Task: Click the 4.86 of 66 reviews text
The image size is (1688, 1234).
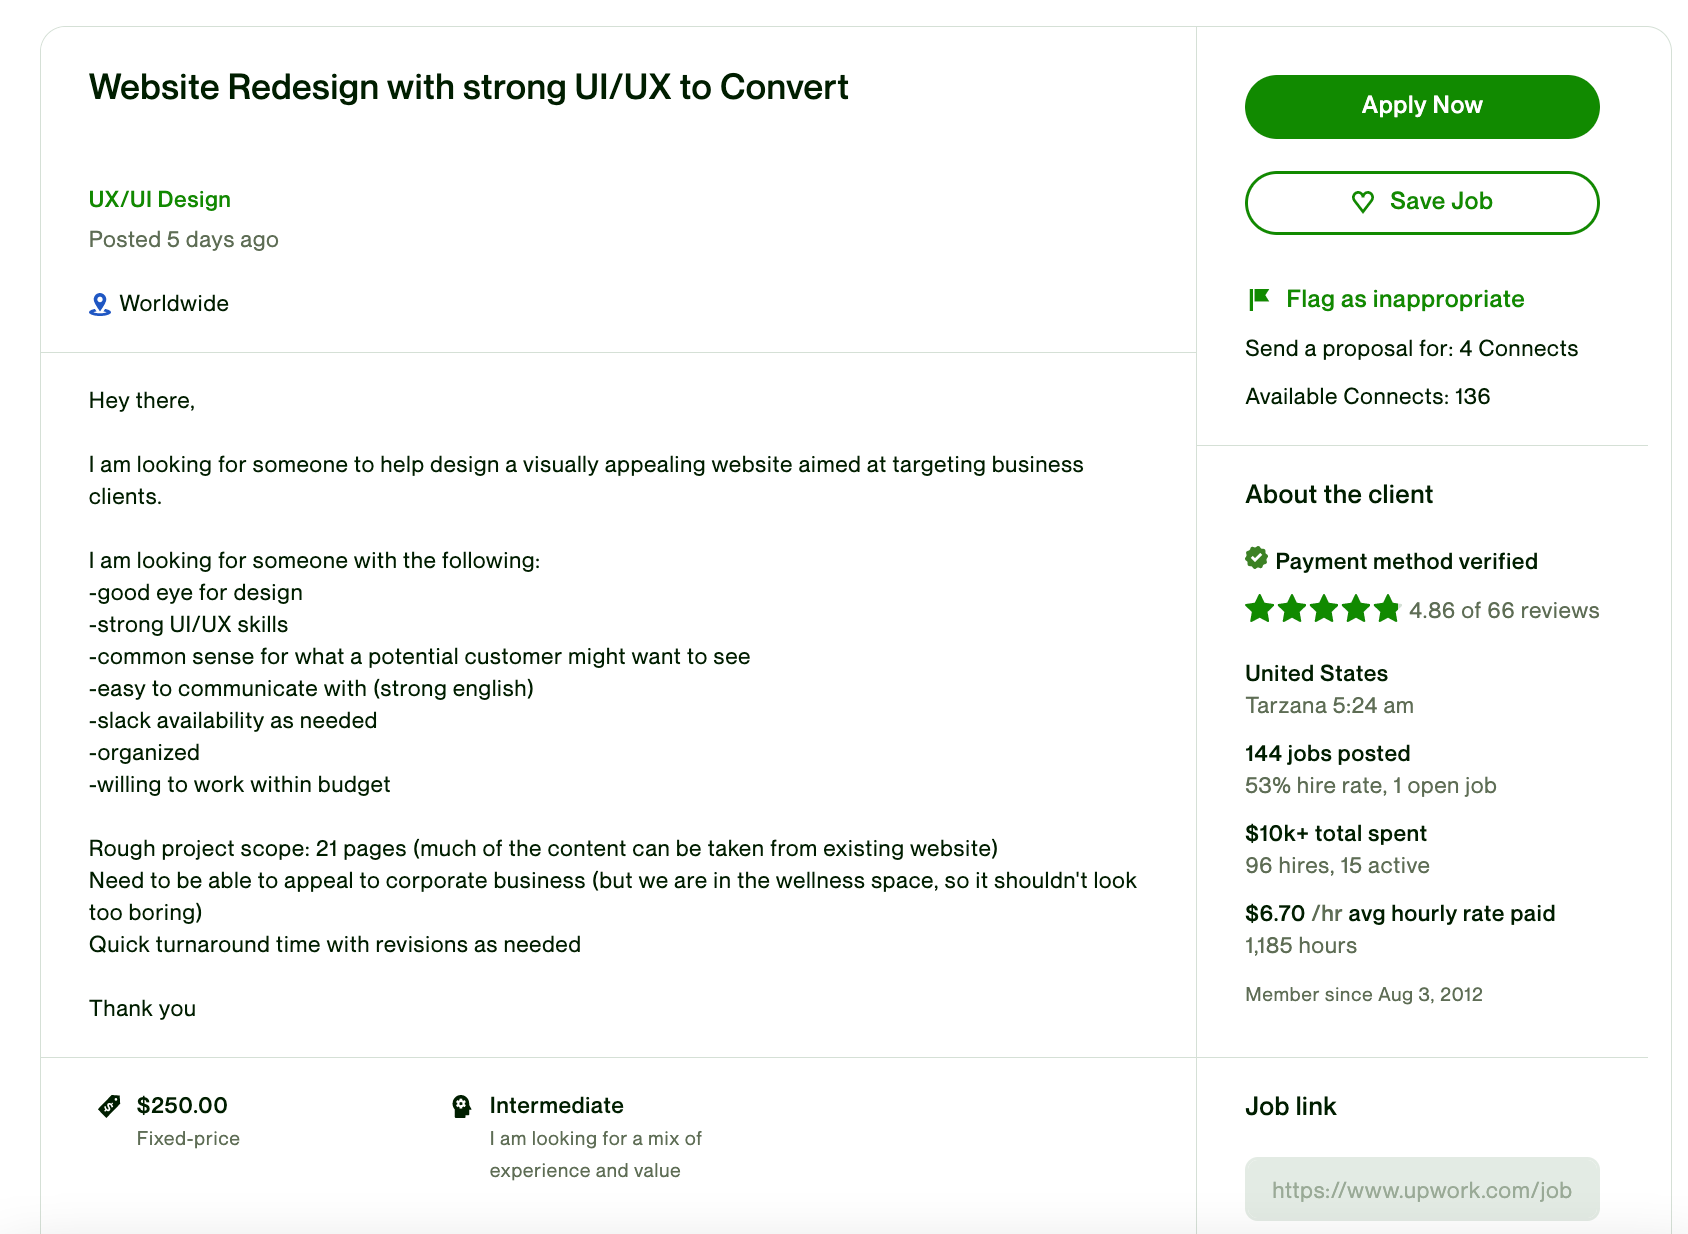Action: [x=1503, y=610]
